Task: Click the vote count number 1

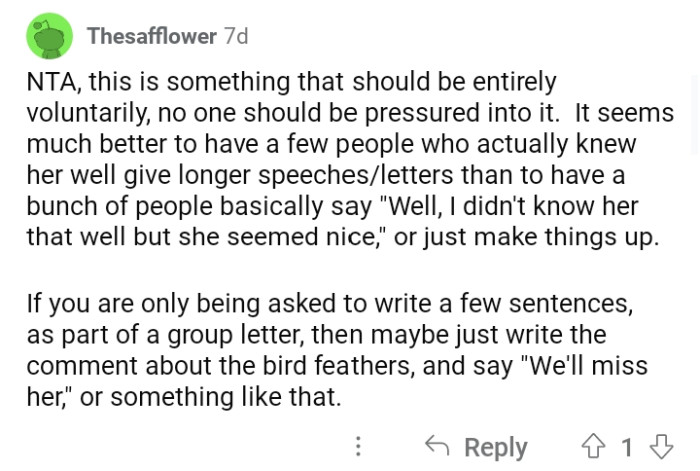Action: pyautogui.click(x=628, y=446)
